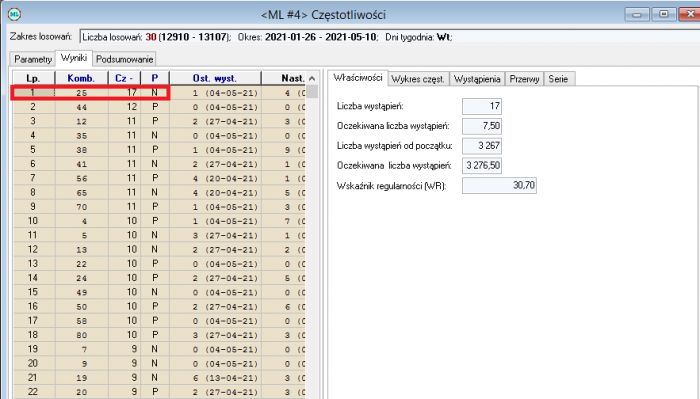Sort by the Ost. wyst. column header

(x=215, y=78)
